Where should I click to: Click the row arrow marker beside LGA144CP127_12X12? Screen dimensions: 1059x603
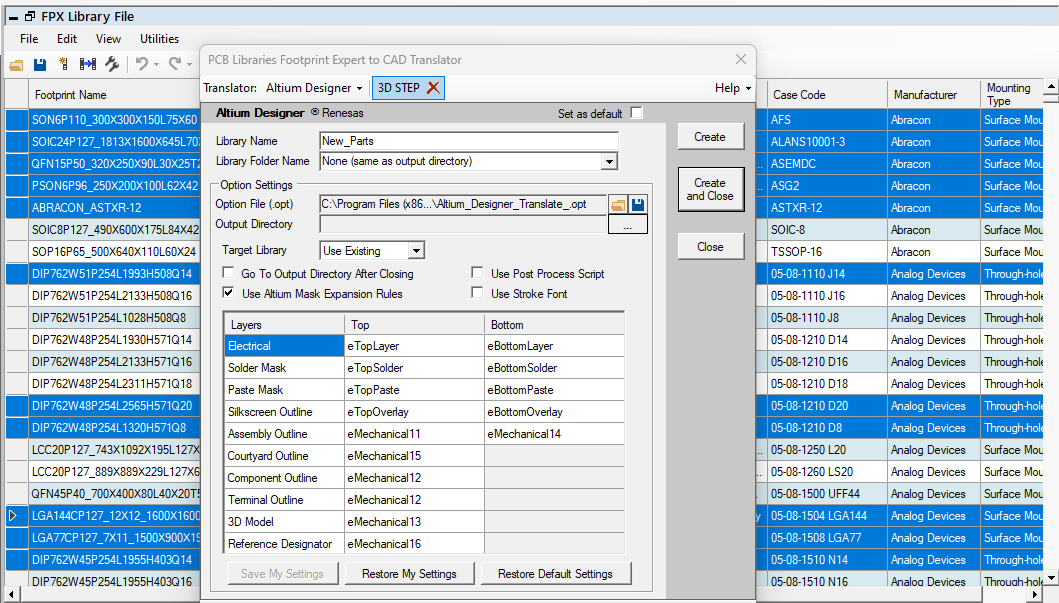[13, 516]
